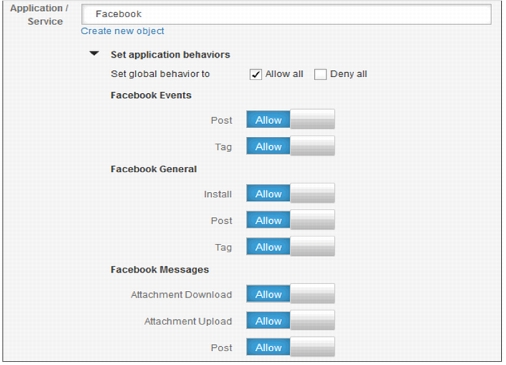Click the blue Allow label for Events Tag
Viewport: 506px width, 365px height.
268,146
